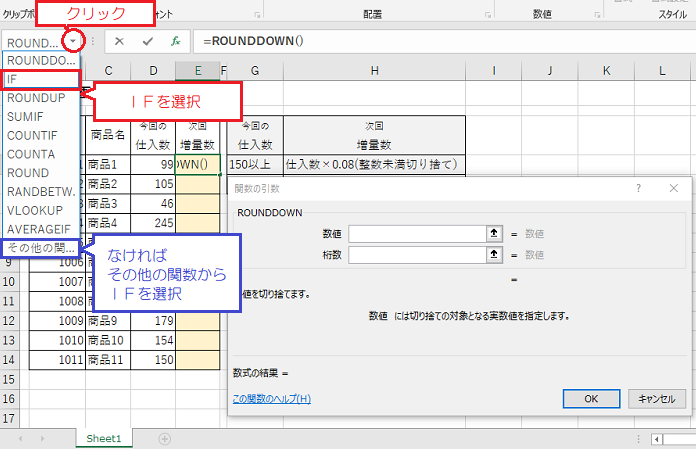The height and width of the screenshot is (449, 696).
Task: Click previous sheet navigation arrow
Action: [20, 439]
